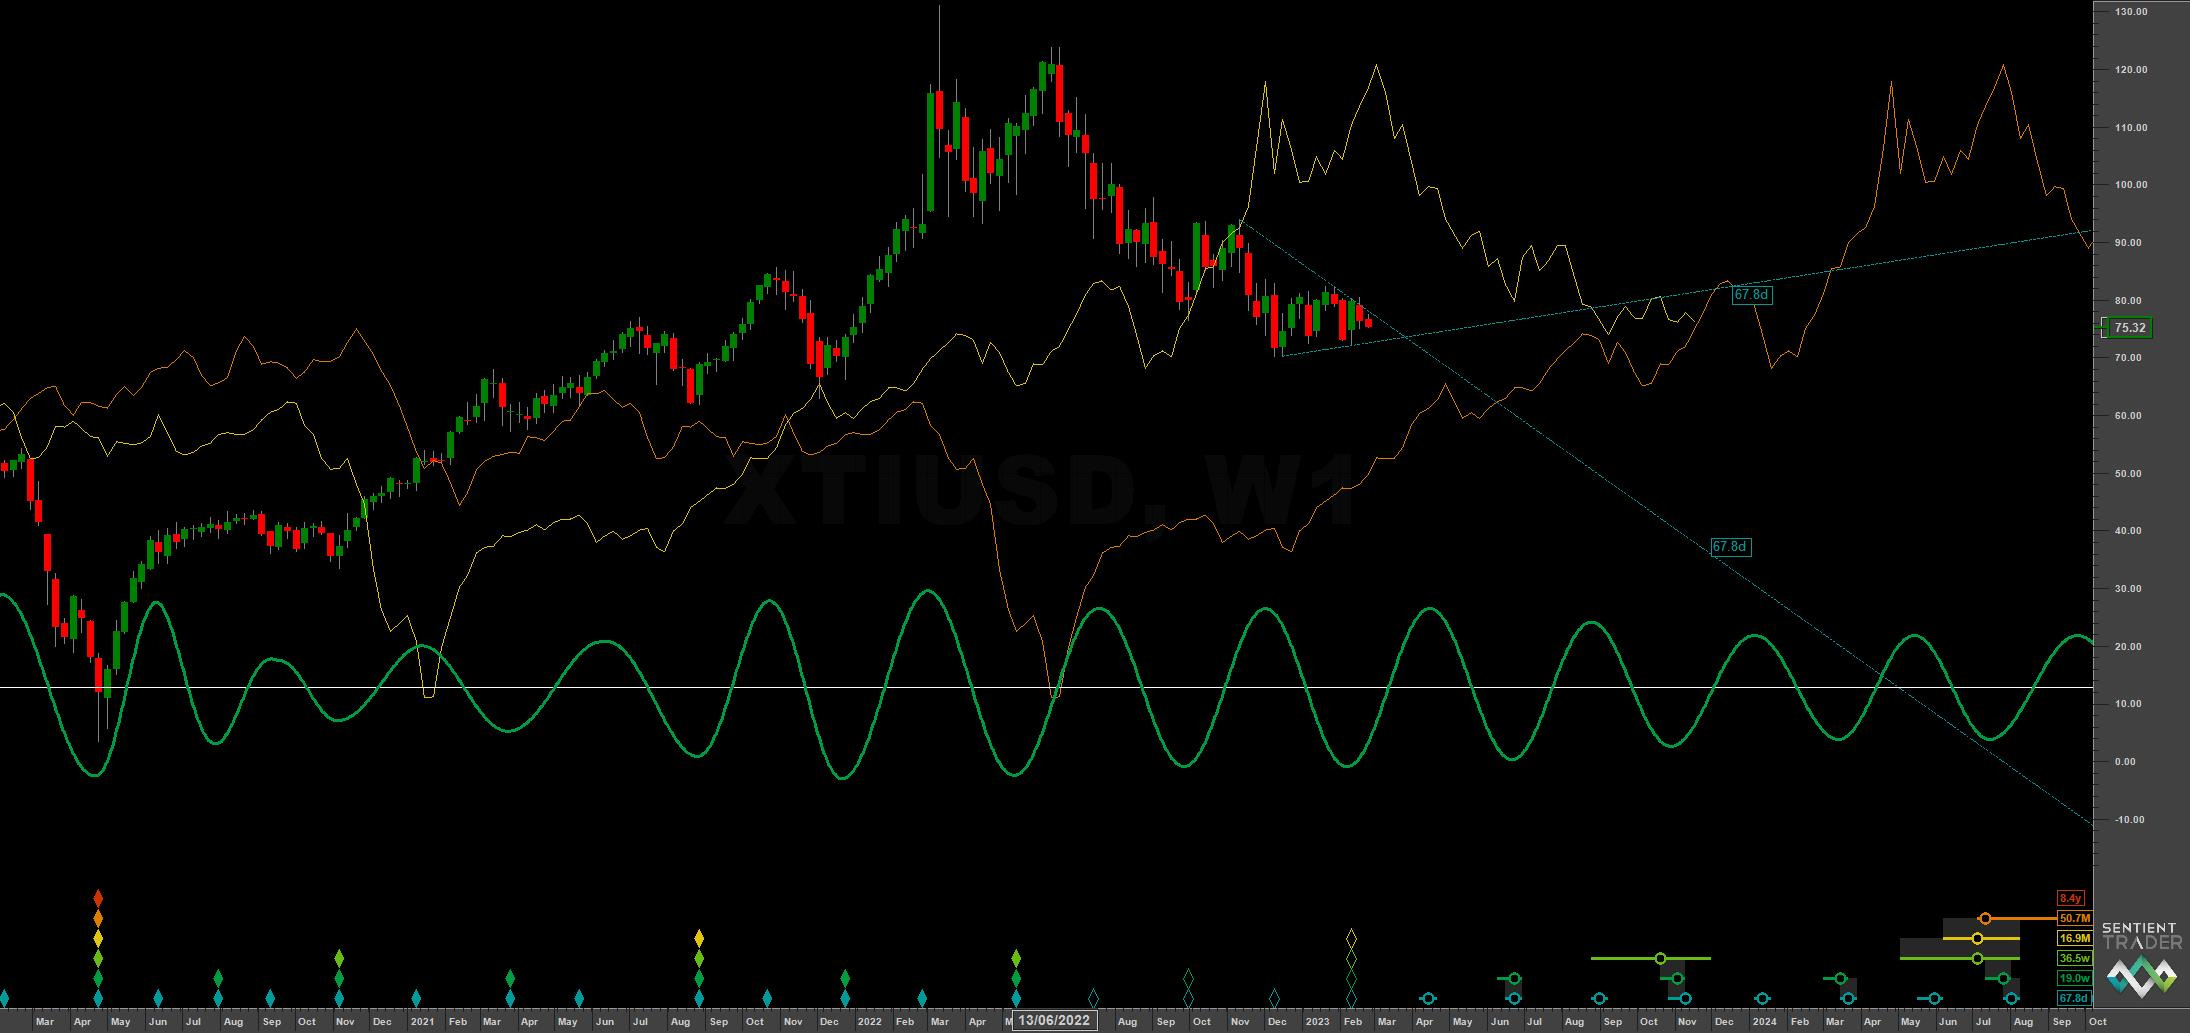The height and width of the screenshot is (1033, 2190).
Task: Click the green circle marker on the 36.5w cycle bar
Action: tap(1977, 958)
